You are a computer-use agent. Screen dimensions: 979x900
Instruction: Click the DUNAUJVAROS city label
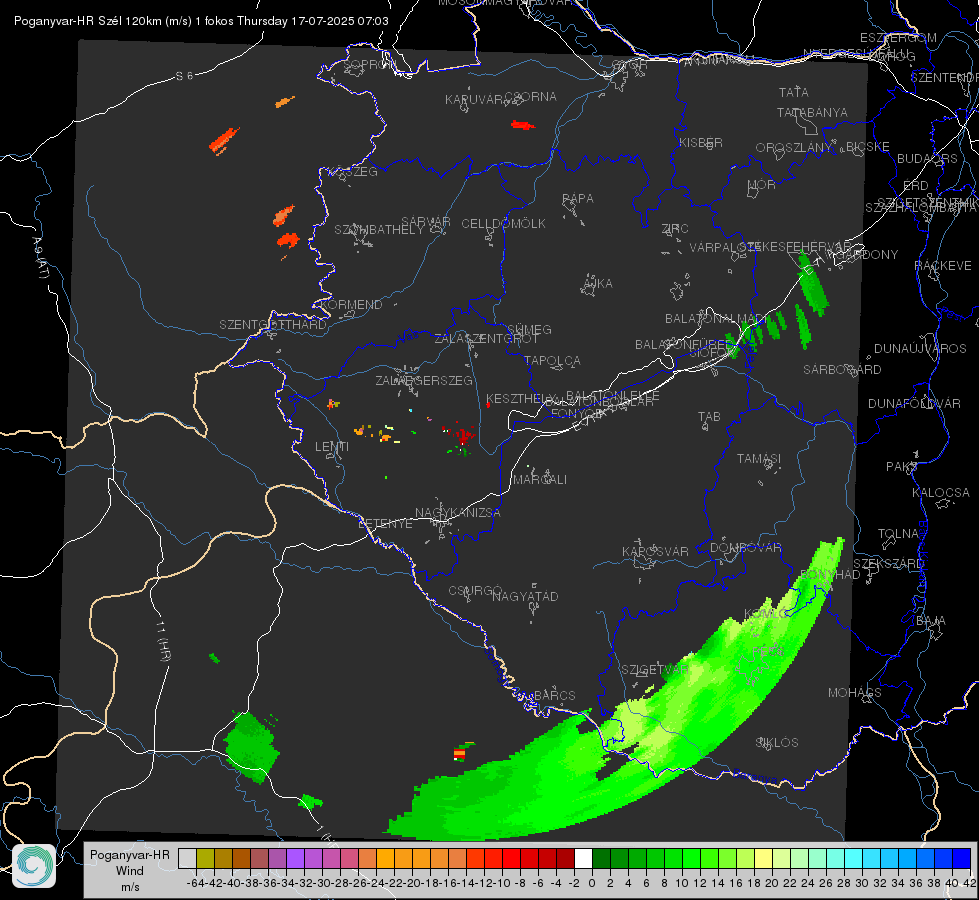click(x=920, y=349)
